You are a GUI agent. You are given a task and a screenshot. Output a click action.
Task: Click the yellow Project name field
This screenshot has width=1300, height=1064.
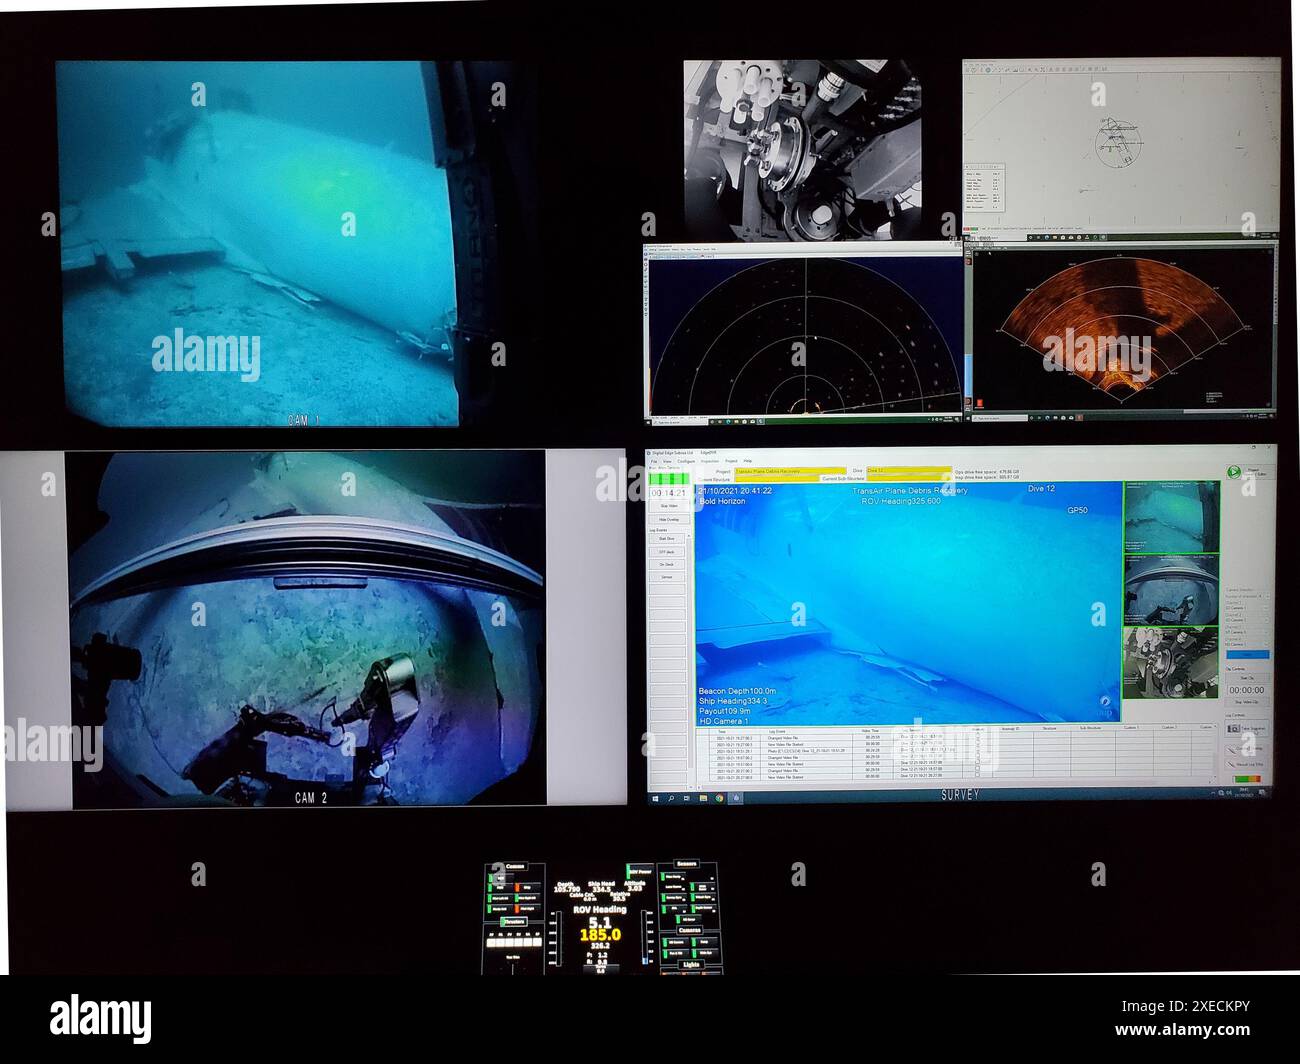pos(789,471)
